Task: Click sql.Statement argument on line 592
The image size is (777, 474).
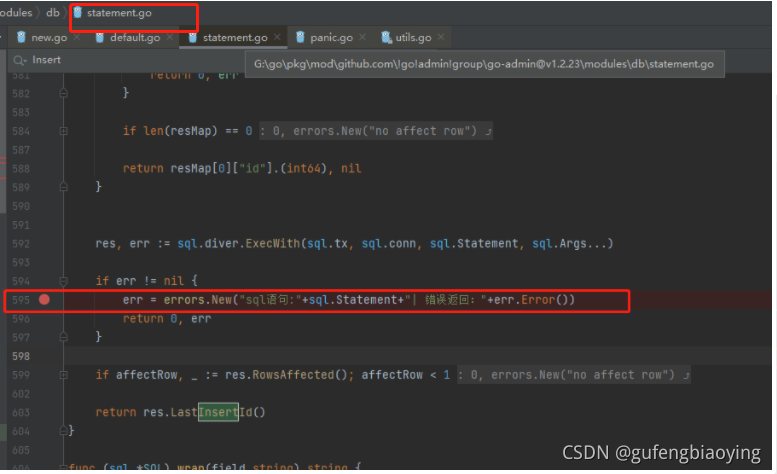Action: (x=474, y=244)
